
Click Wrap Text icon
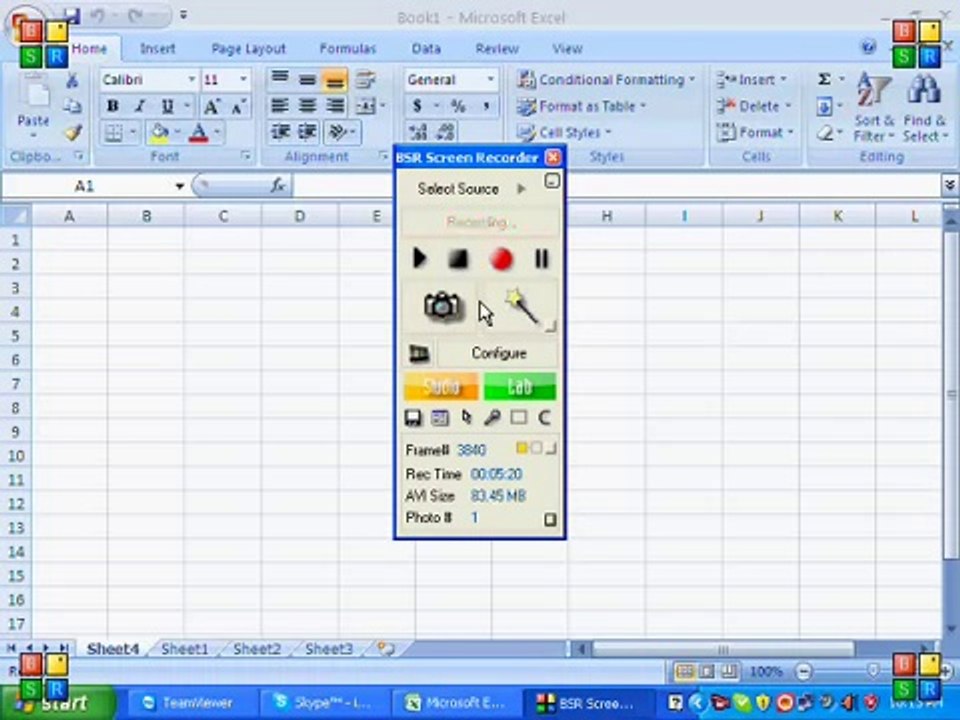366,80
